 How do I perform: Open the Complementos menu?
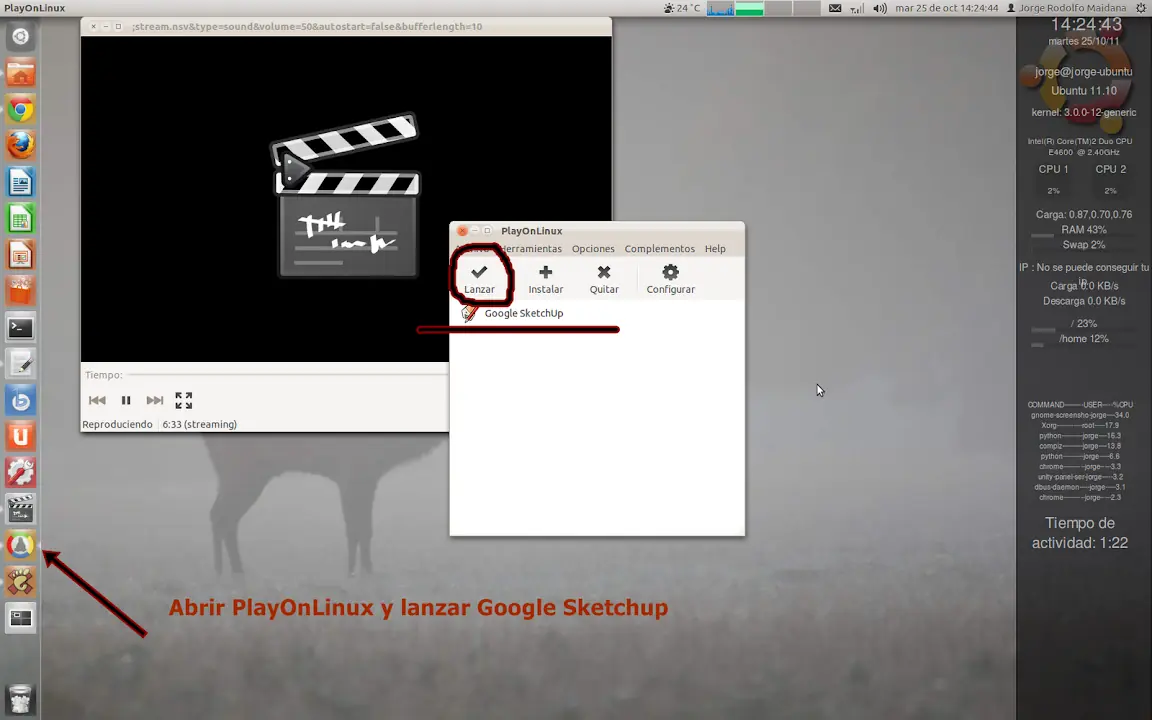click(x=659, y=249)
